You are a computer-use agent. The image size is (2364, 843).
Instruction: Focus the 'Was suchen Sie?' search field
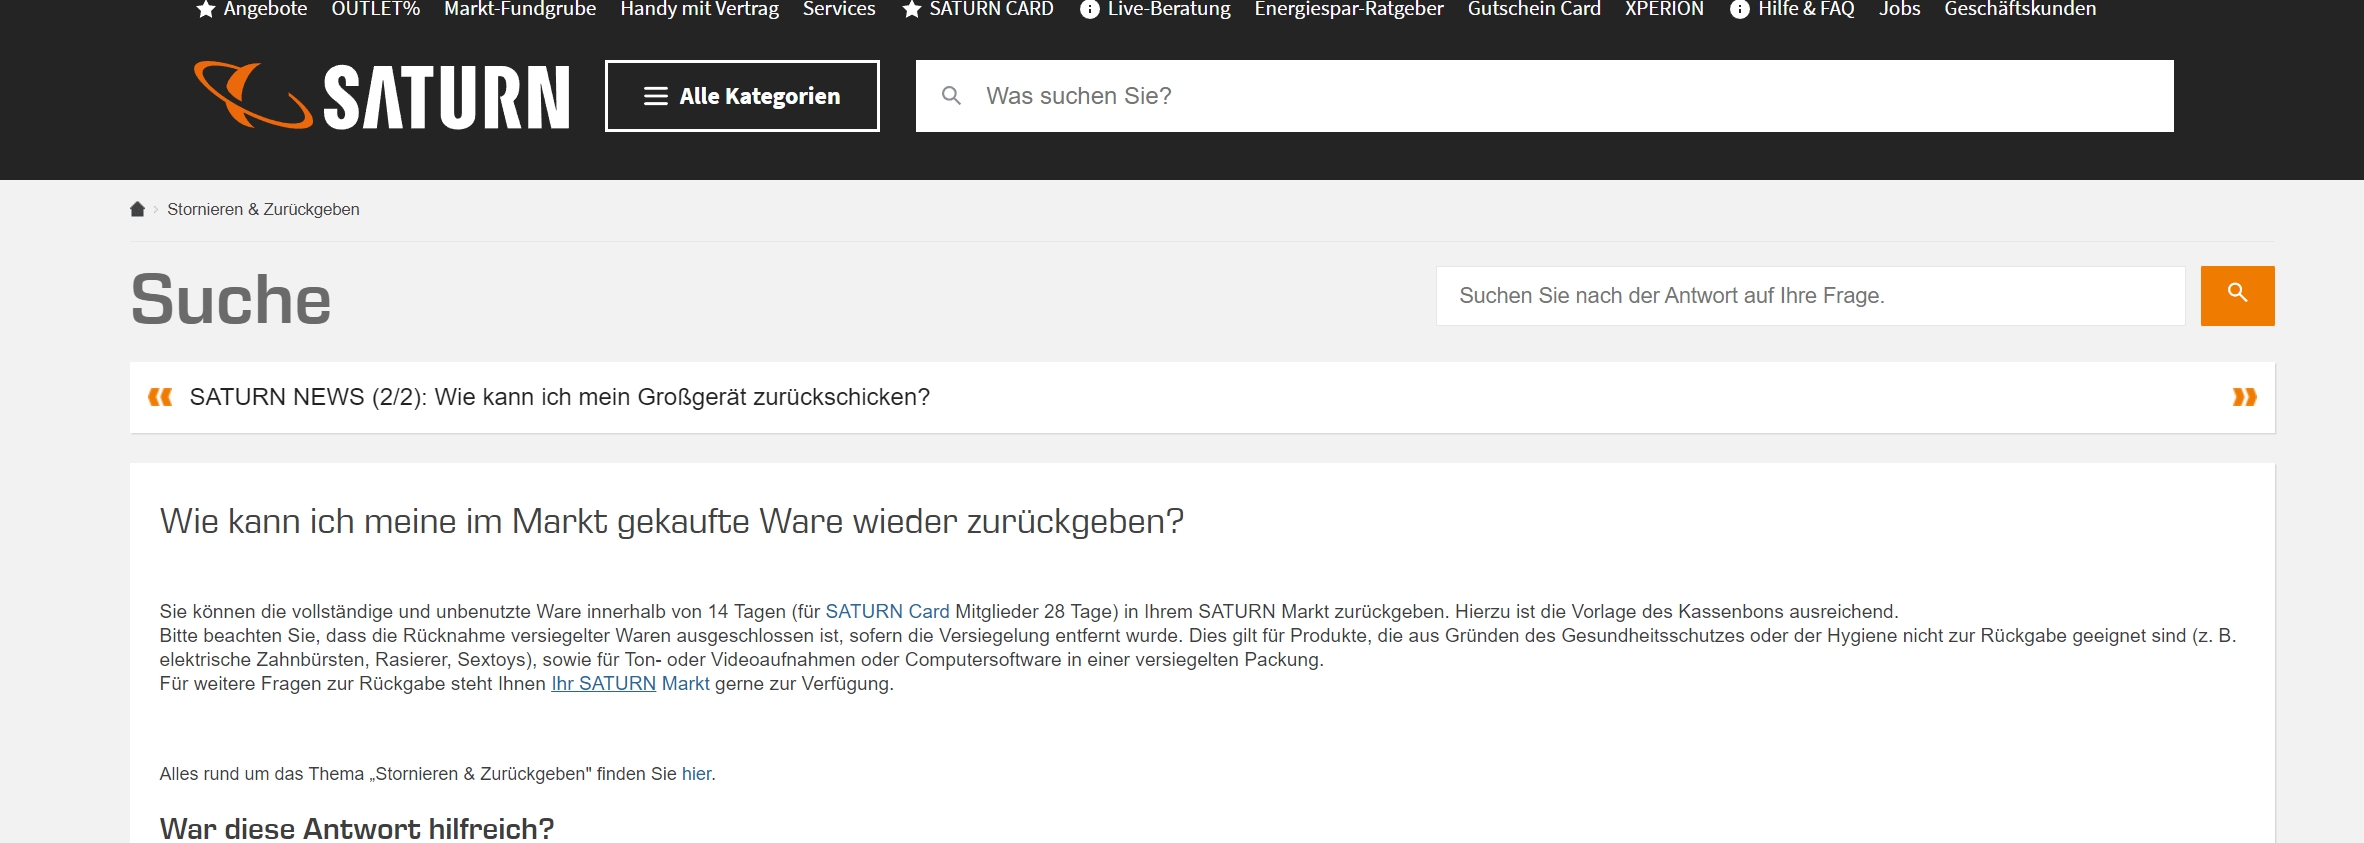click(1545, 96)
